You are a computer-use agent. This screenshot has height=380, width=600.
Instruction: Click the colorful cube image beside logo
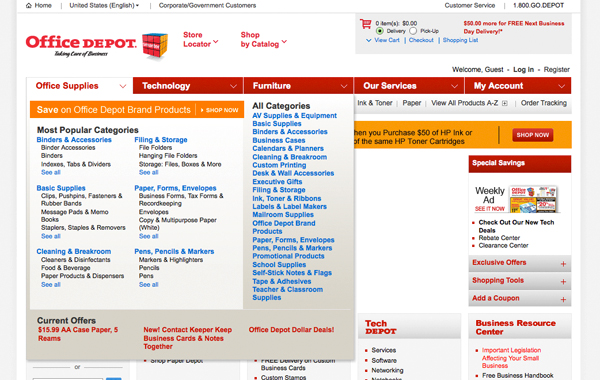click(x=155, y=46)
